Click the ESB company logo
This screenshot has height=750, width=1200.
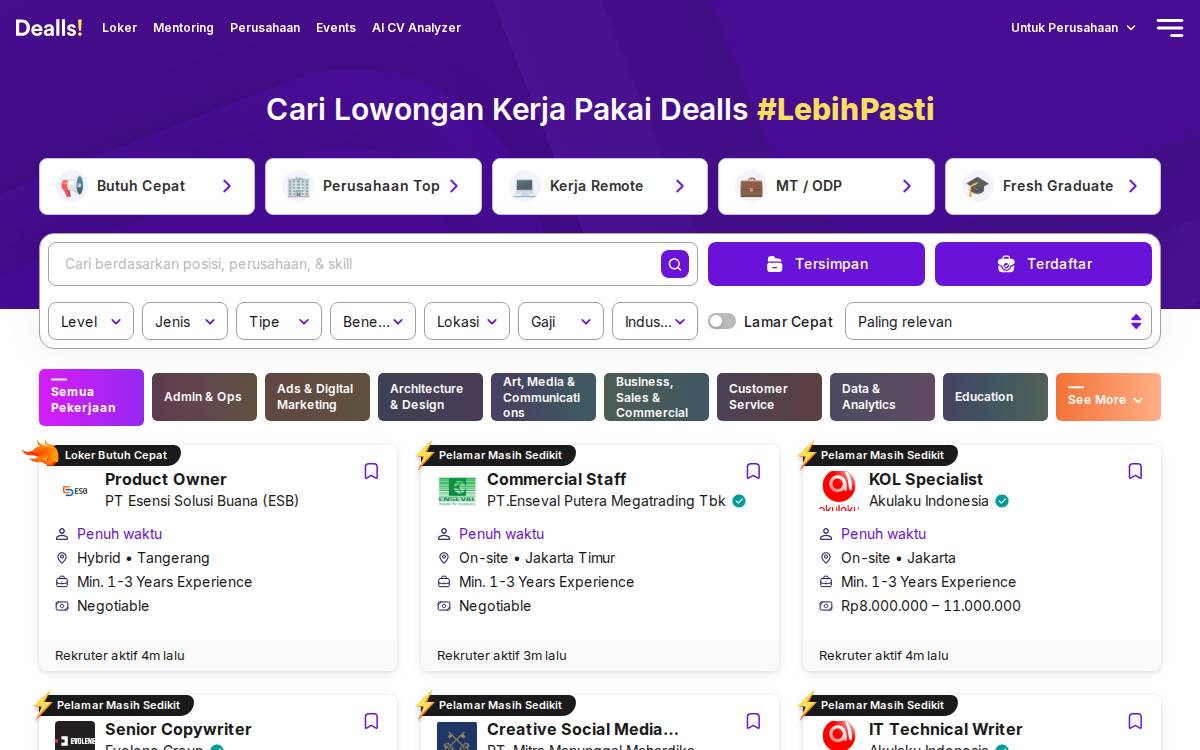(x=75, y=491)
